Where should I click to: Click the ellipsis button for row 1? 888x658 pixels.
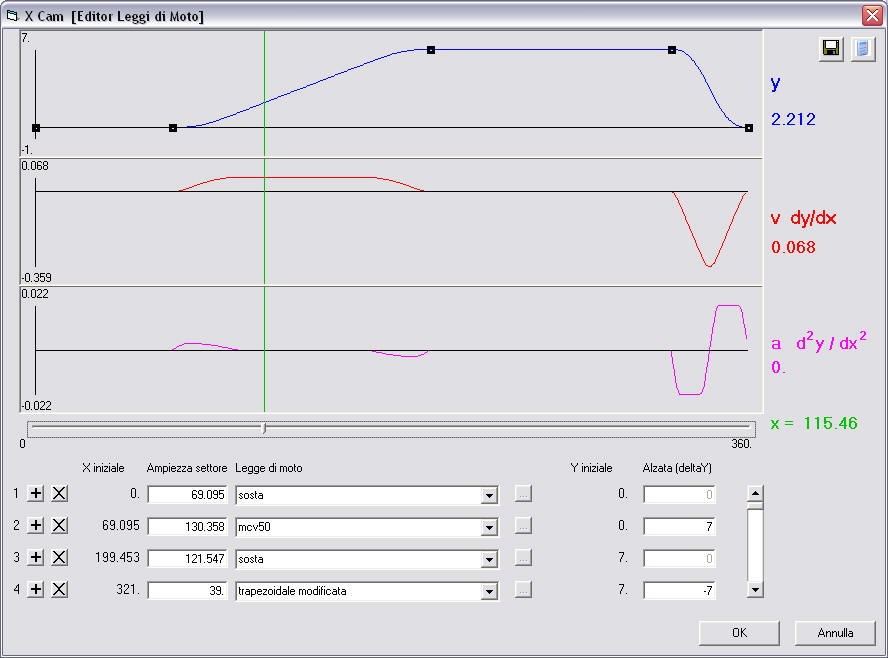click(x=523, y=494)
